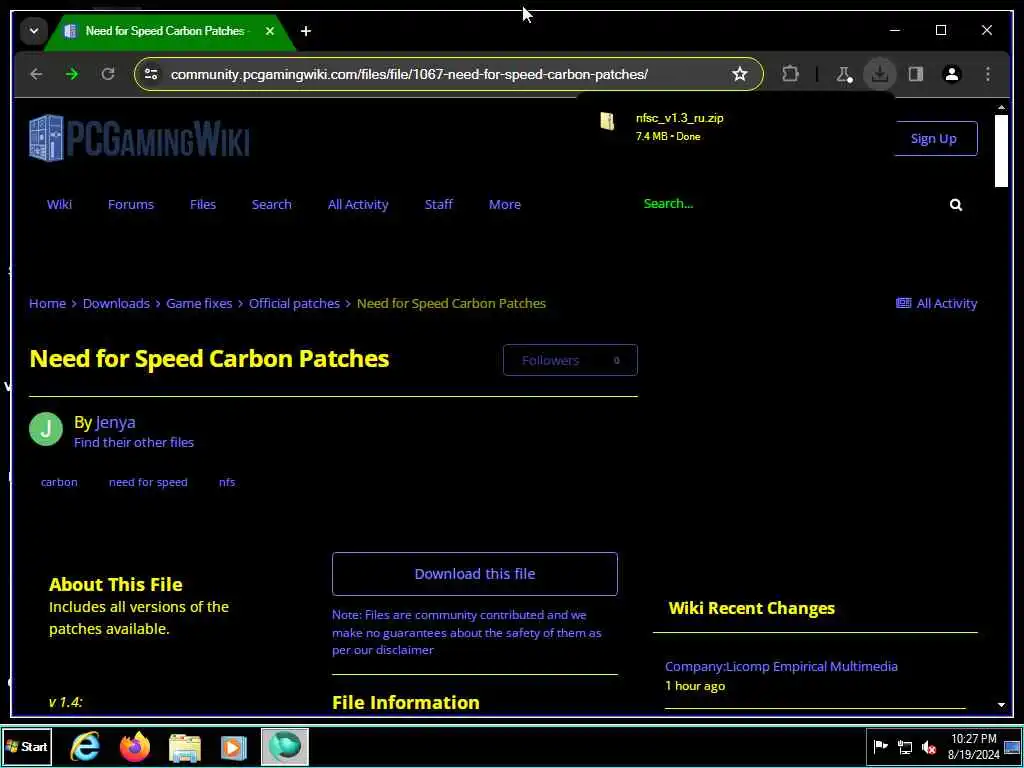1024x768 pixels.
Task: Open the extensions puzzle icon
Action: coord(790,74)
